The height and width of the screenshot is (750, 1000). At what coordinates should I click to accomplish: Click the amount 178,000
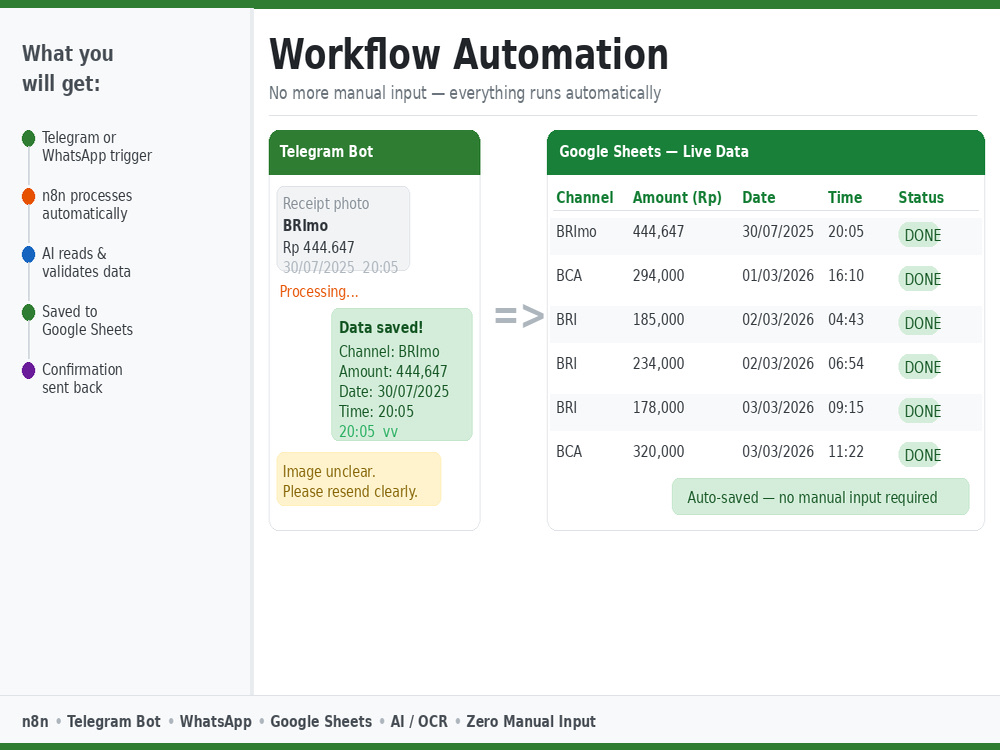pos(658,408)
